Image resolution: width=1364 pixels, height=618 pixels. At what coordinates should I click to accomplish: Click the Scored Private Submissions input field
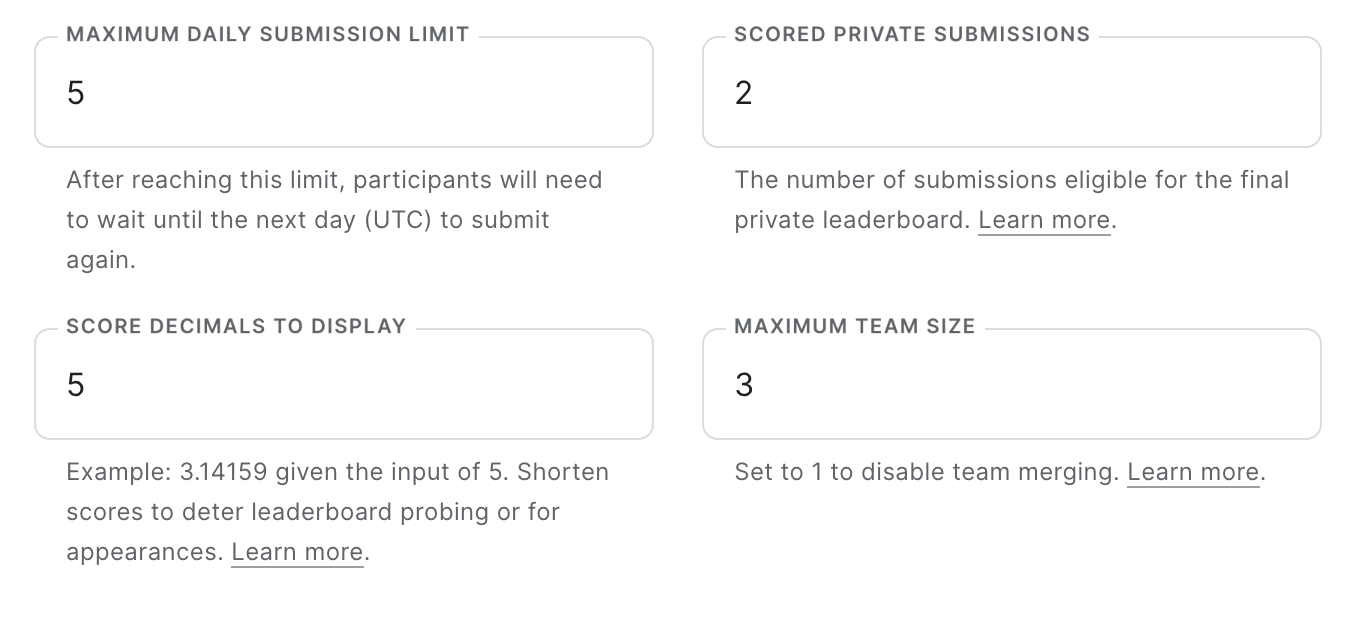click(x=1011, y=92)
